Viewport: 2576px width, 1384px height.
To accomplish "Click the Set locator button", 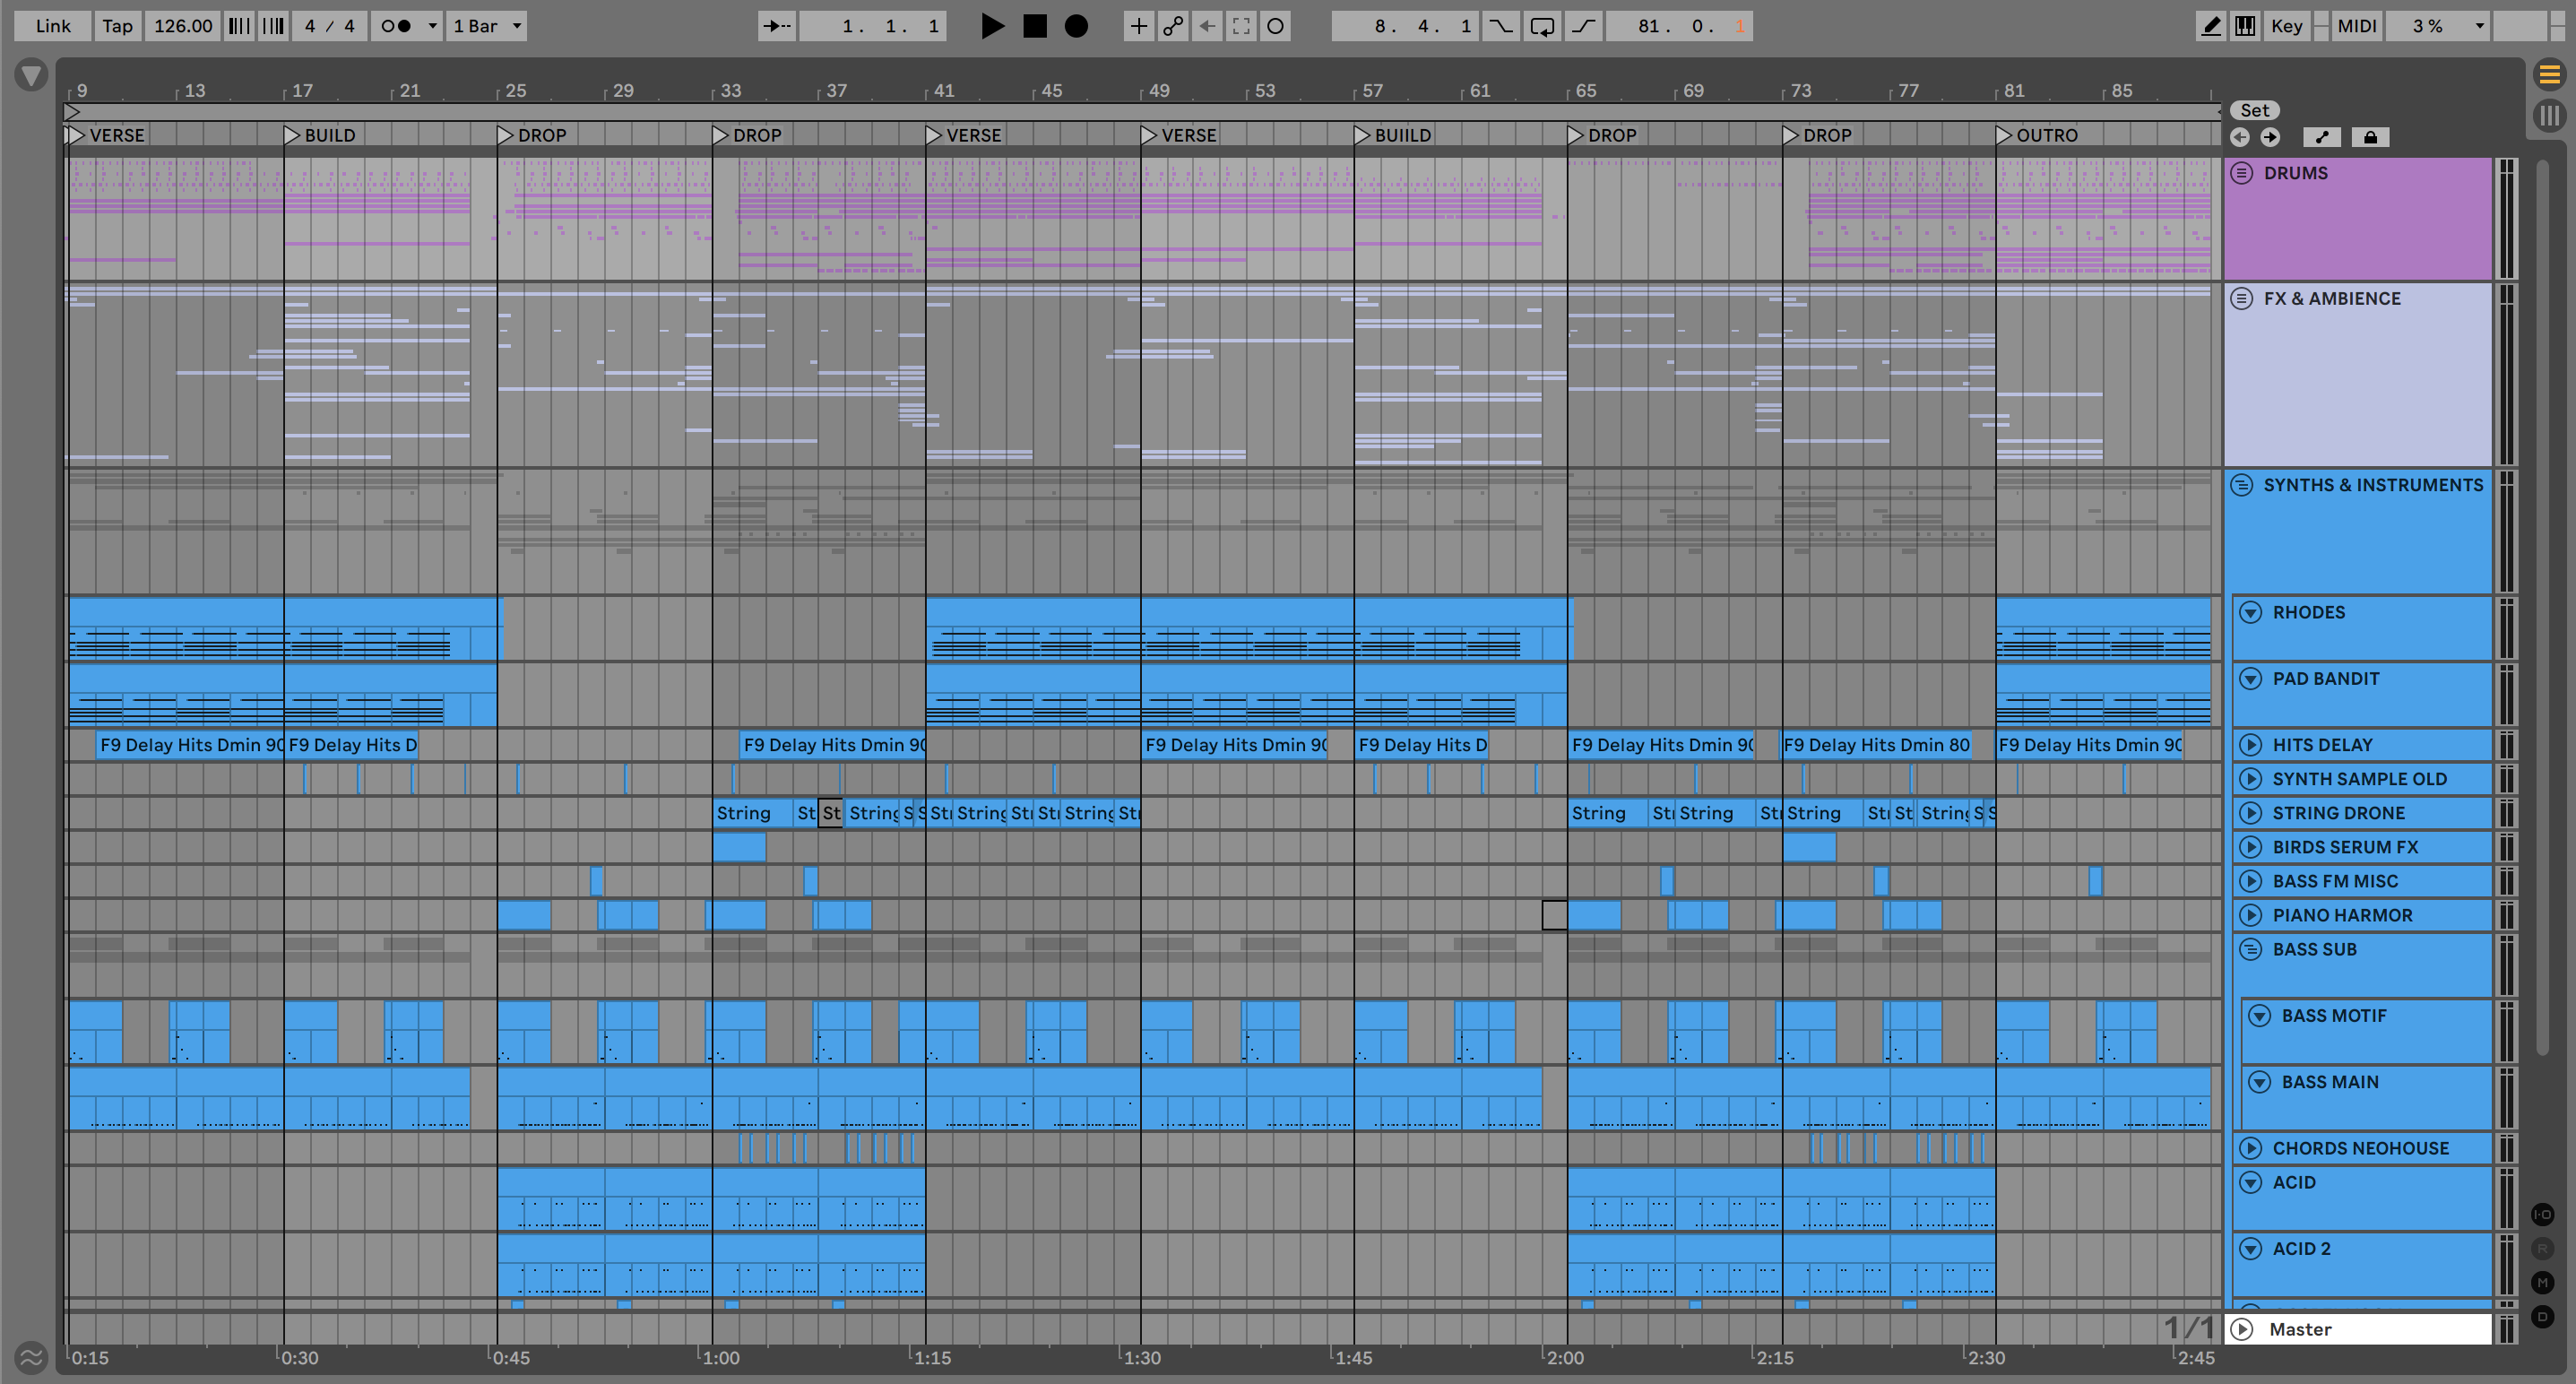I will tap(2254, 110).
